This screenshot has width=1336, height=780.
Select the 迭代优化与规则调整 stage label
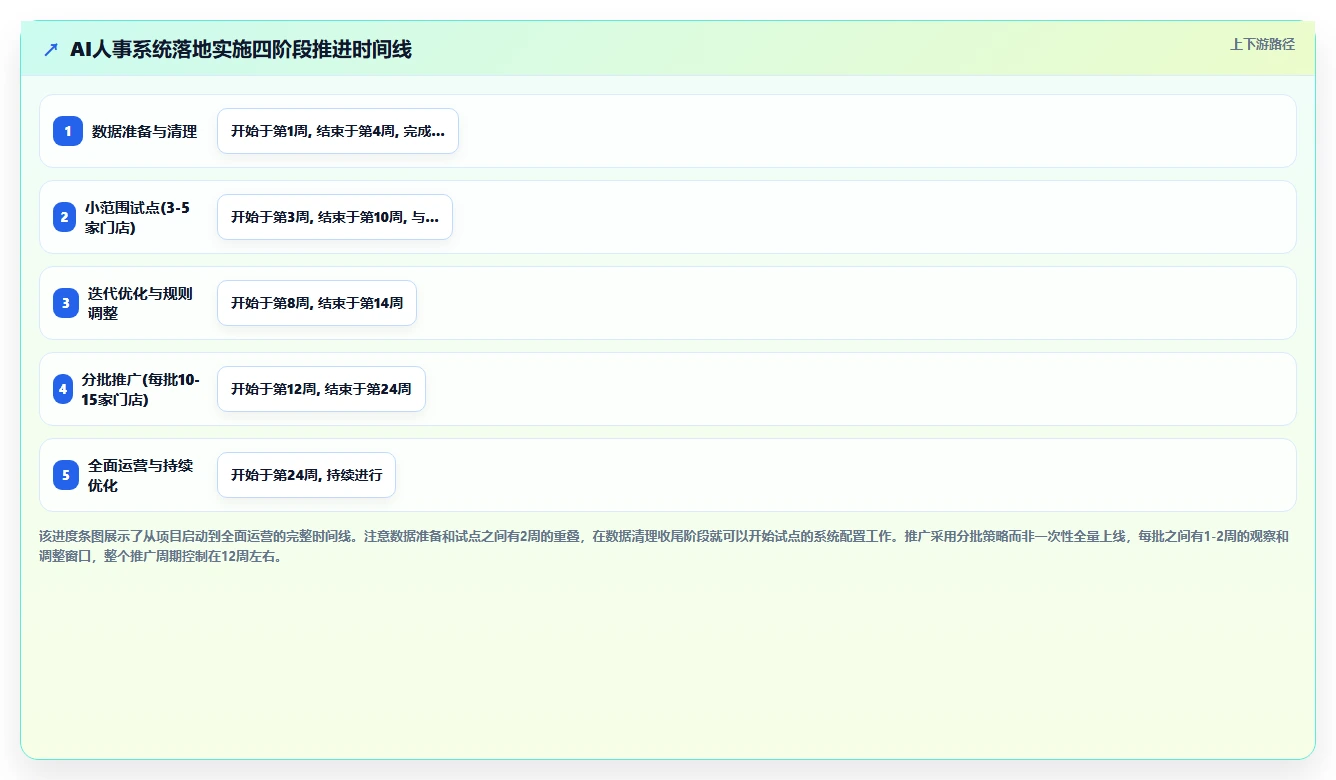[x=140, y=303]
